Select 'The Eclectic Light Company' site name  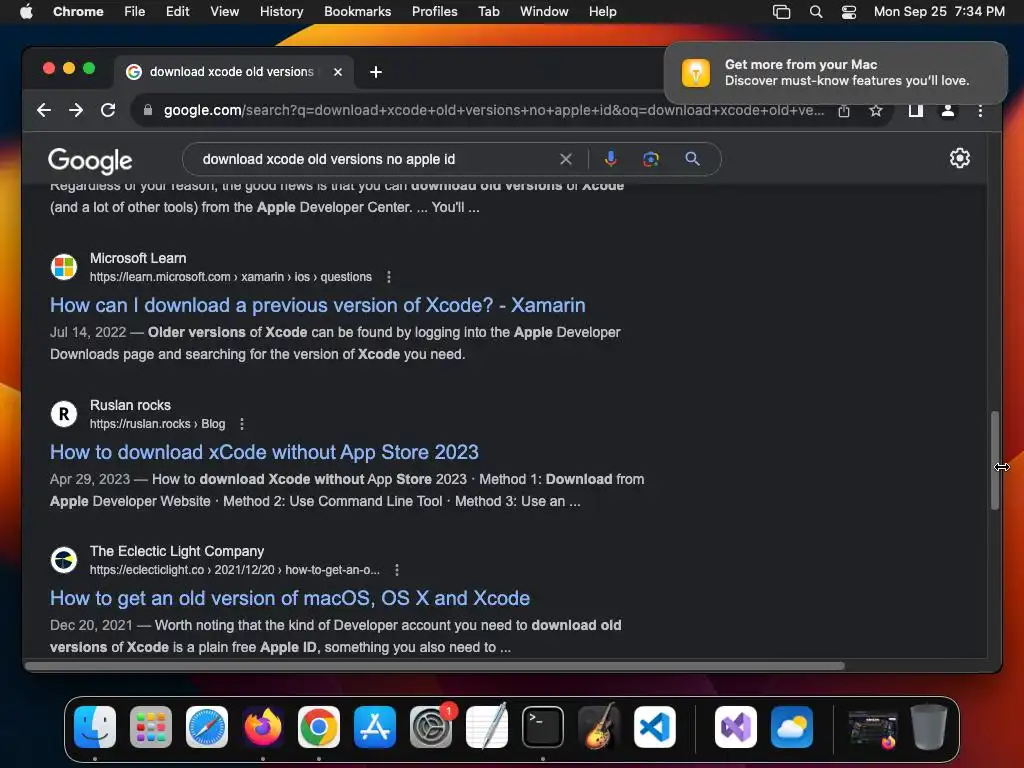177,551
